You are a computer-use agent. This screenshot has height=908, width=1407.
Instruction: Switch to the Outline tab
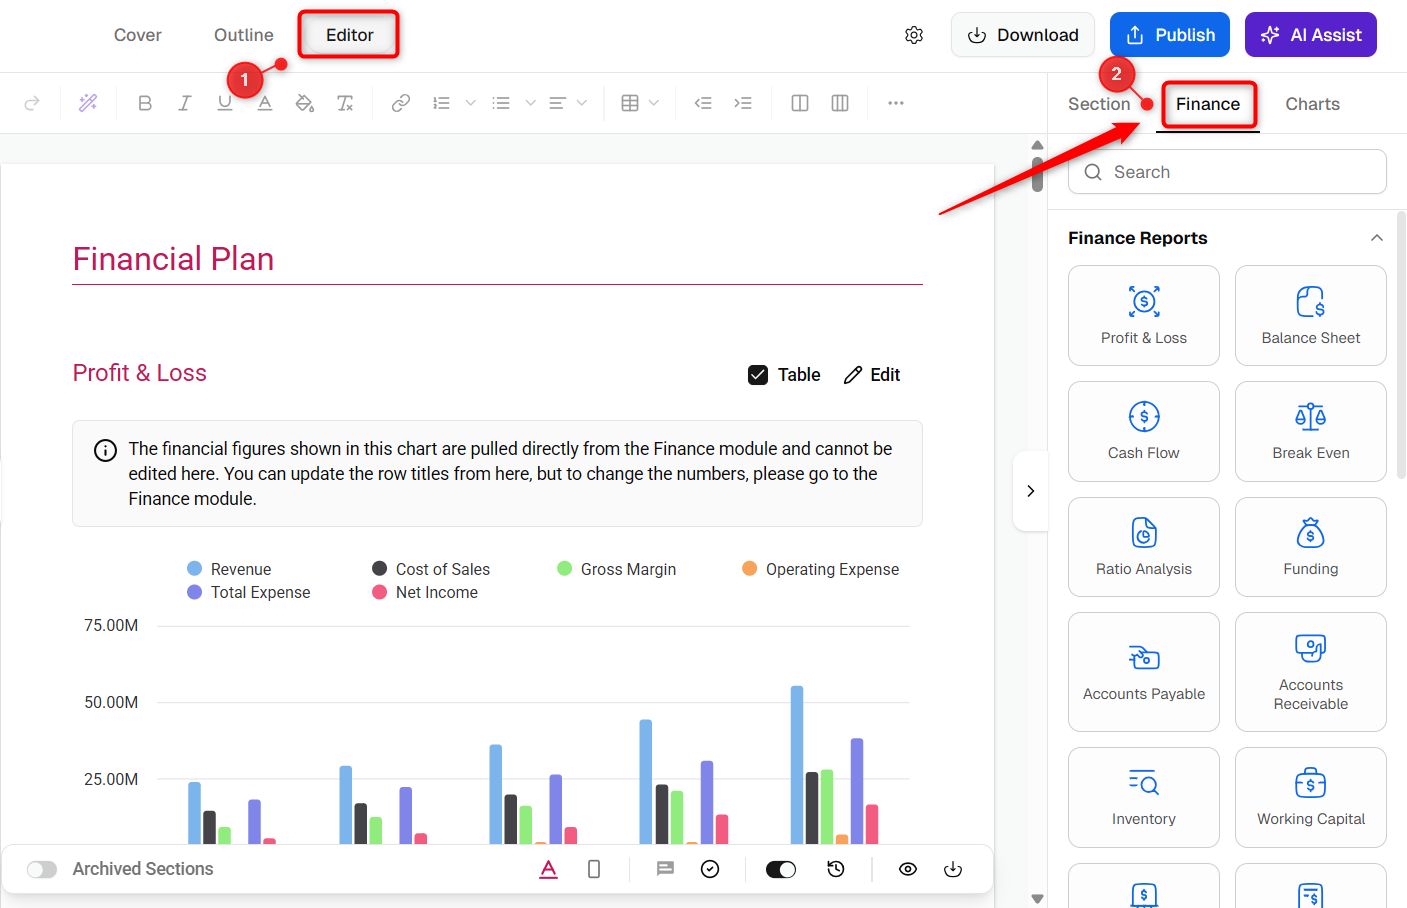244,35
